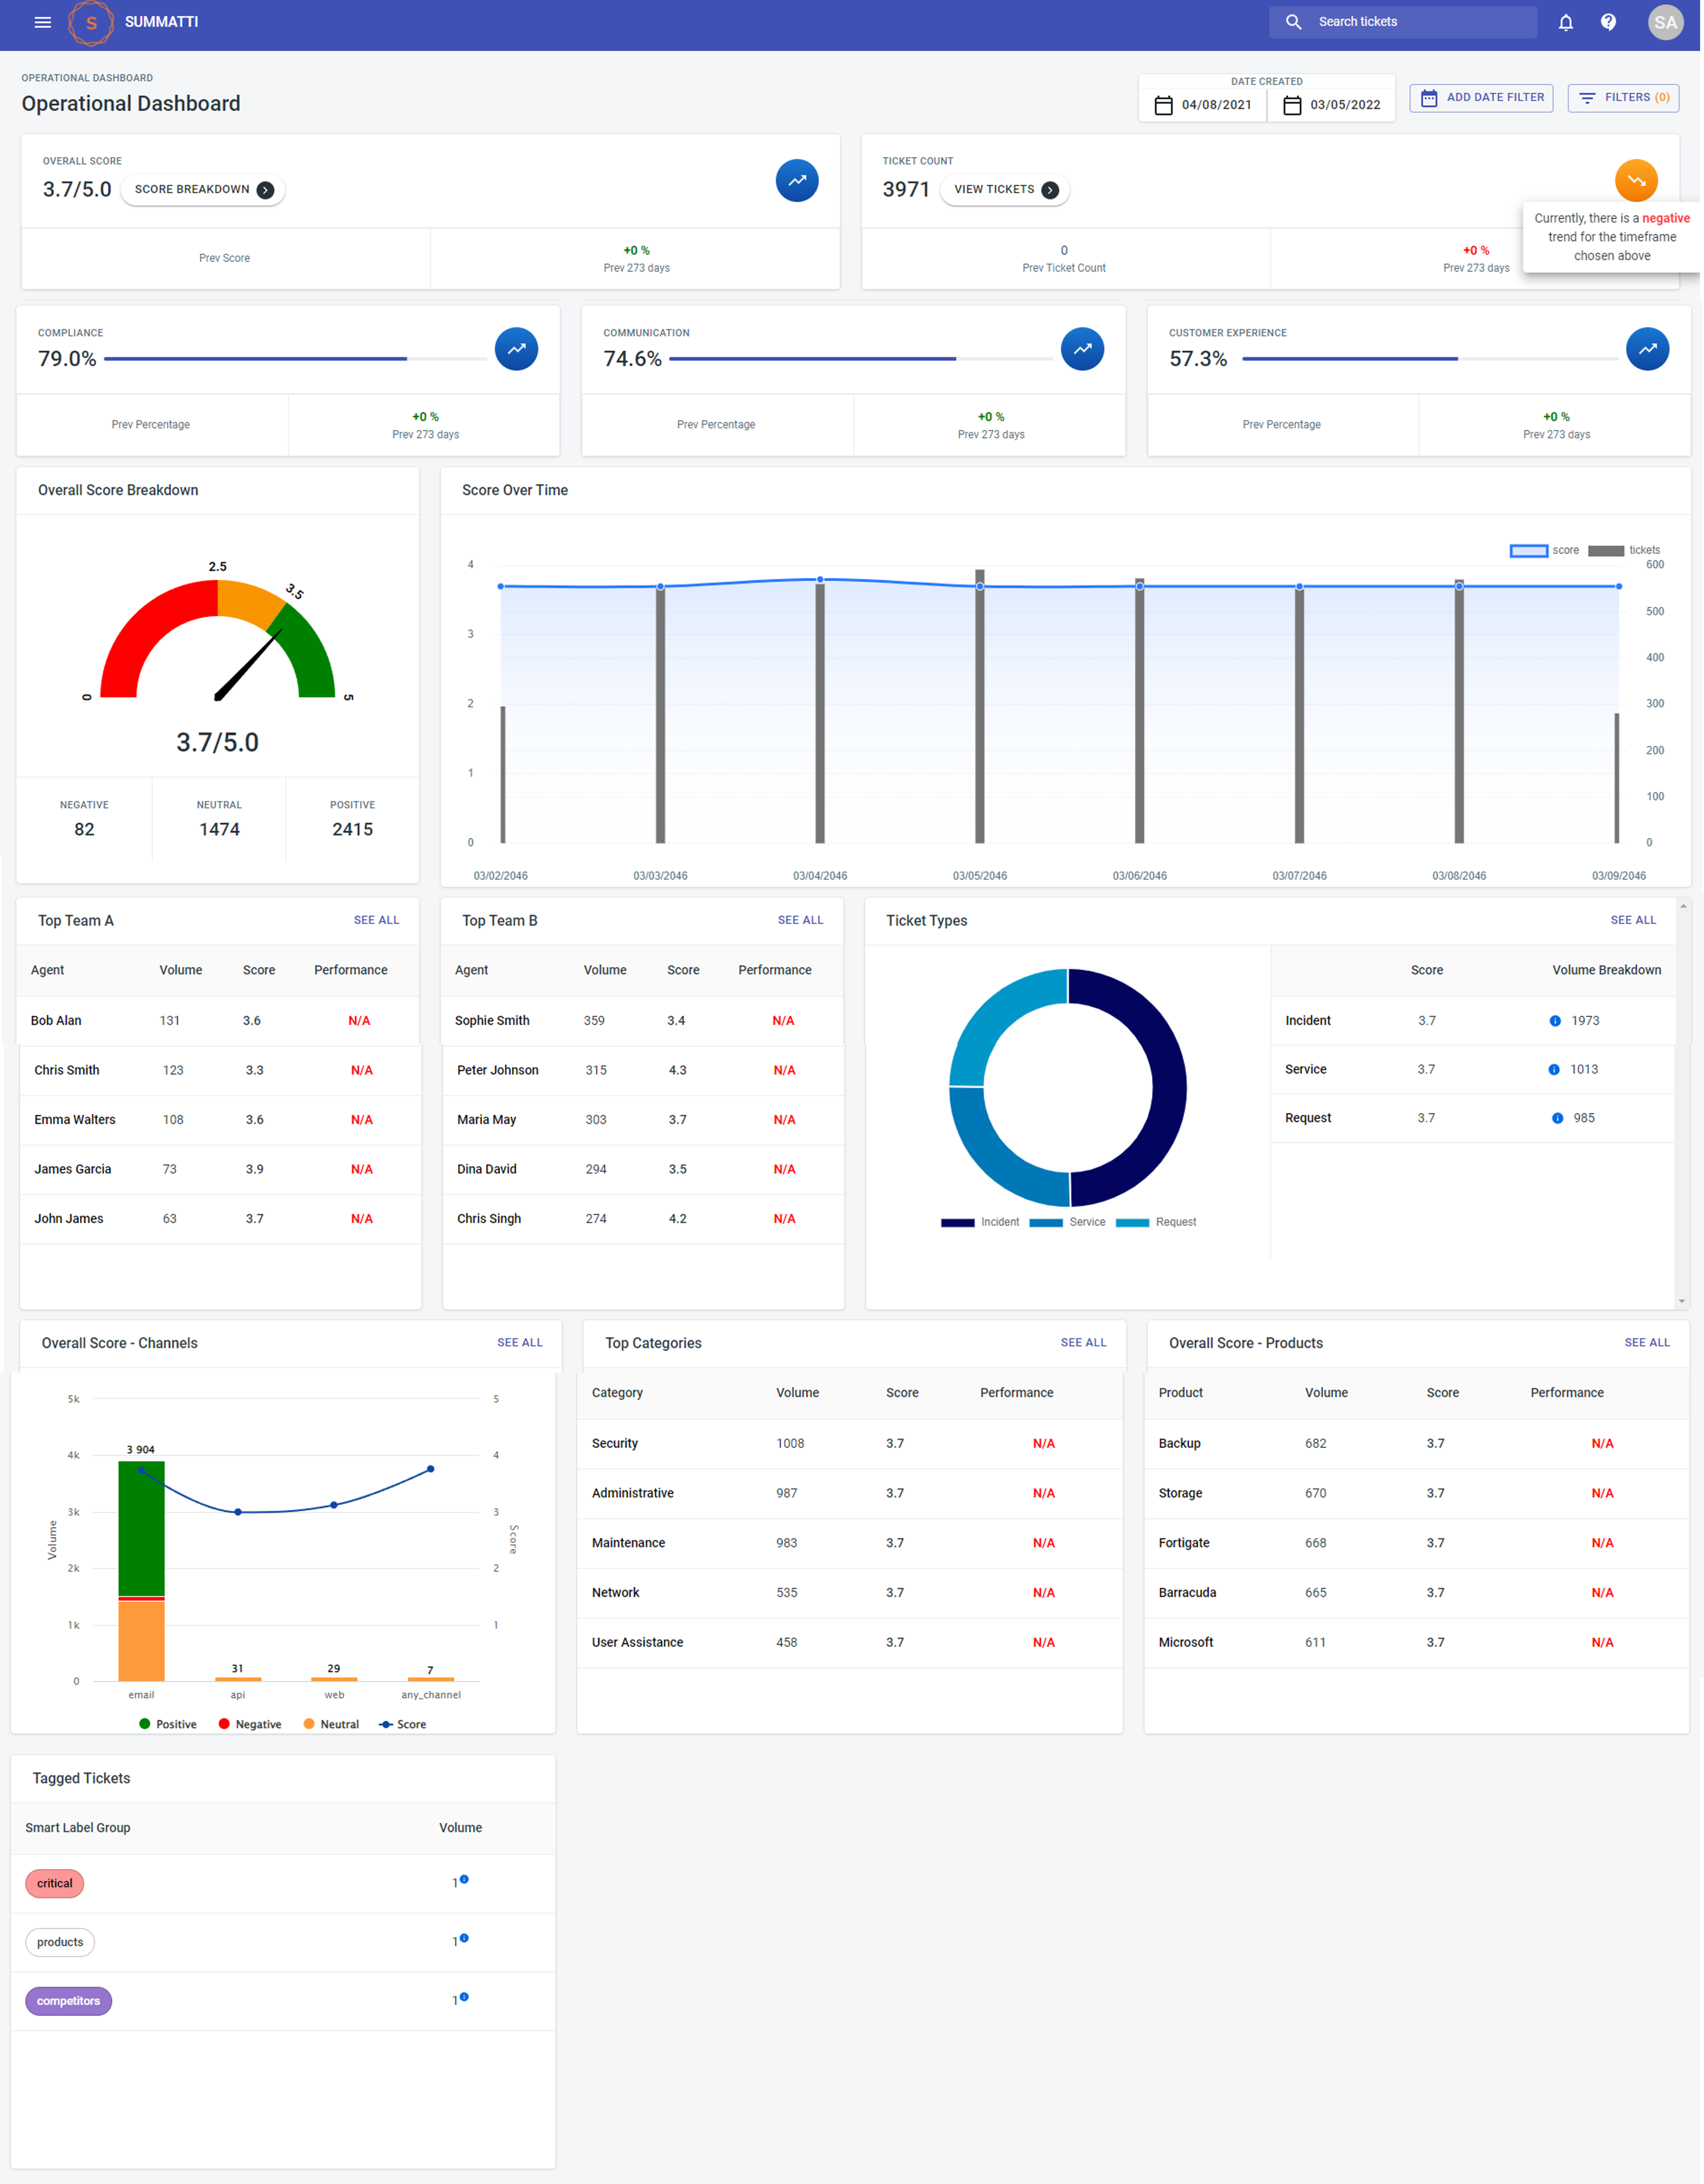
Task: Select the products smart label tag
Action: point(60,1943)
